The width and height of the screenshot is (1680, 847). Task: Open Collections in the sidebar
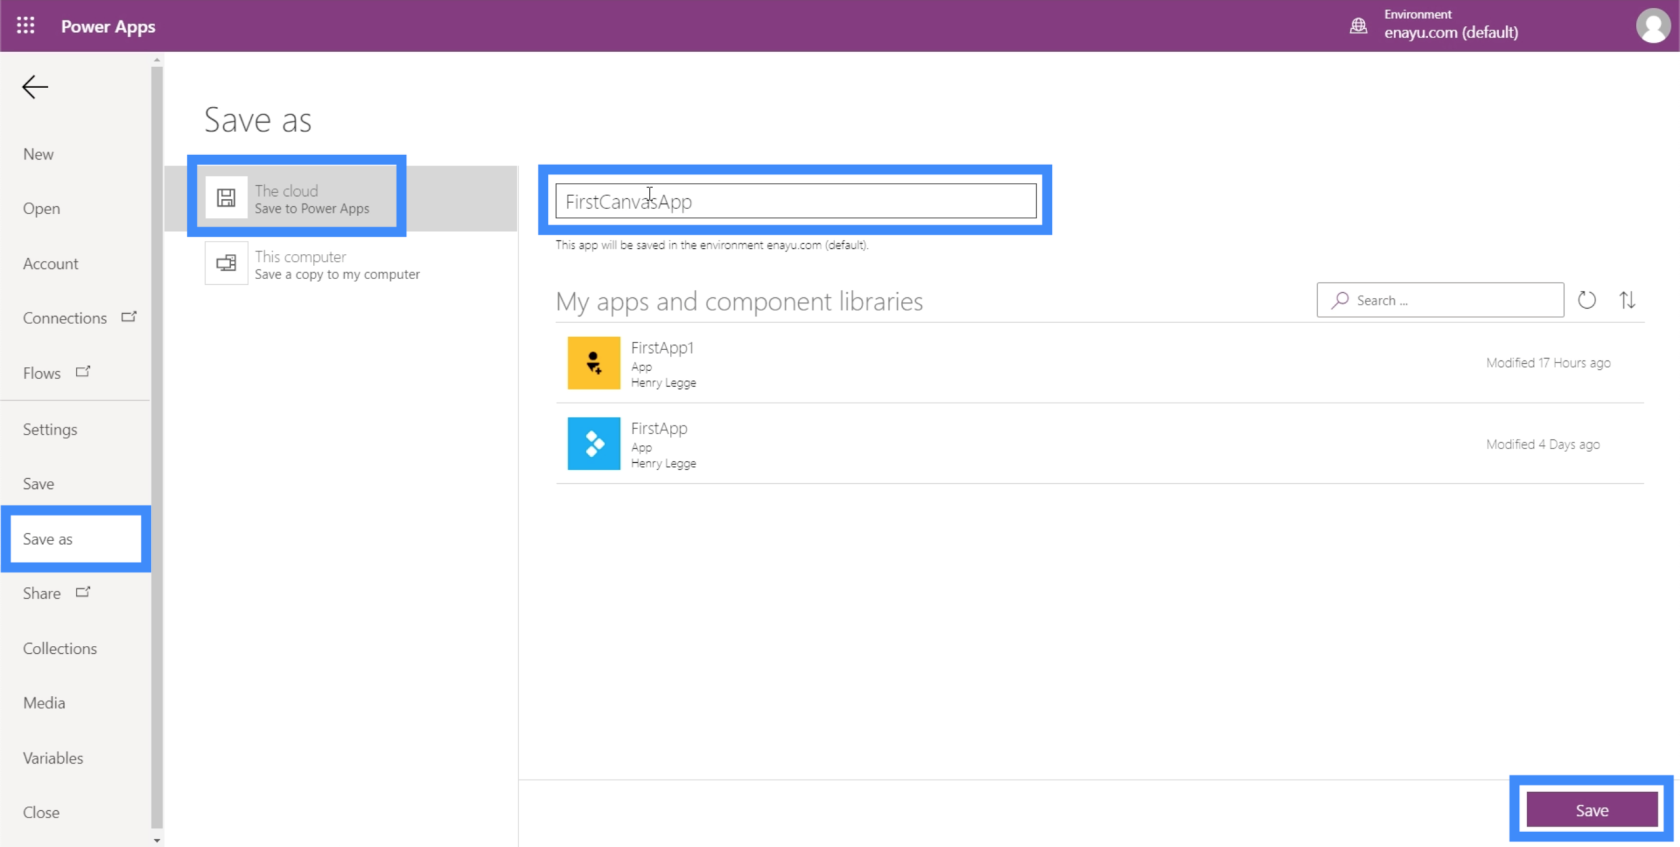pyautogui.click(x=60, y=649)
